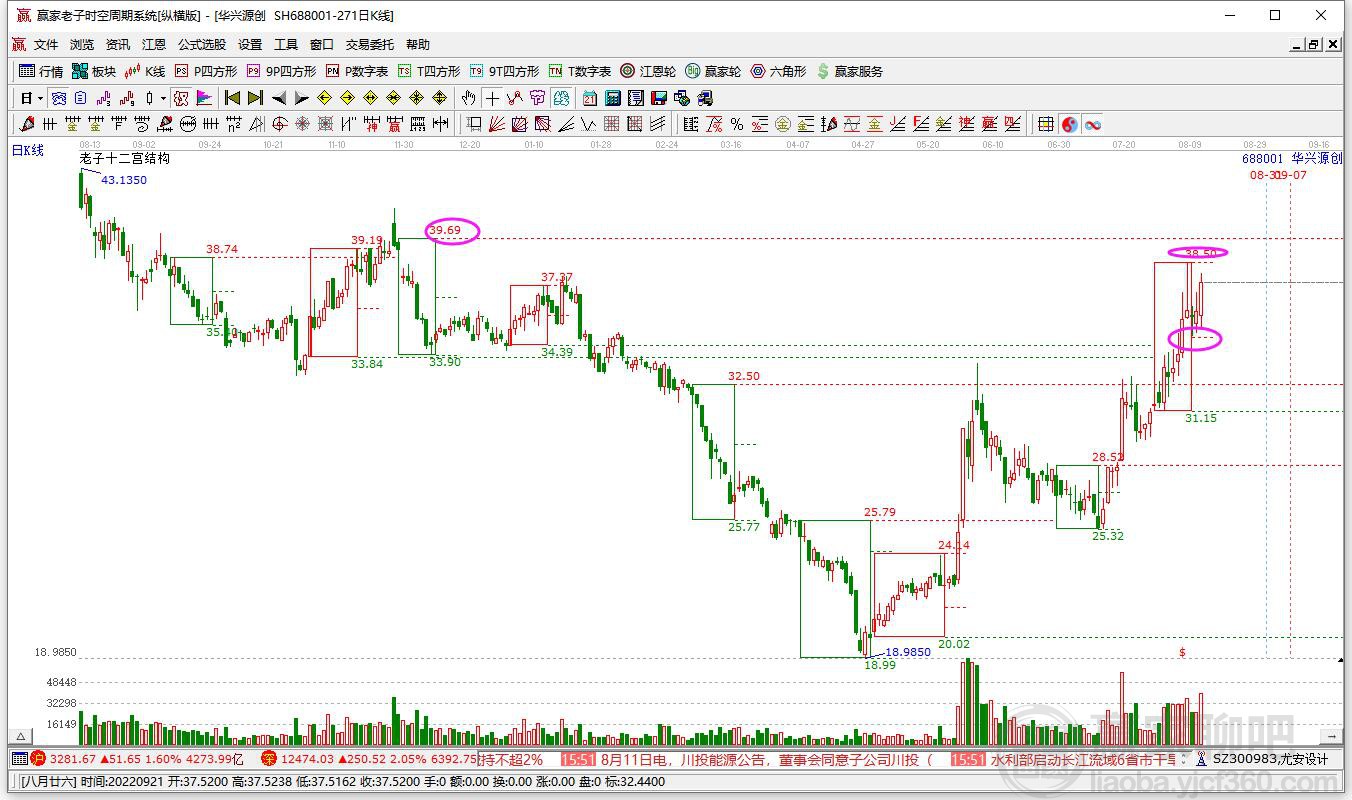Toggle the crosshair cursor tool
The width and height of the screenshot is (1352, 800).
[x=492, y=98]
